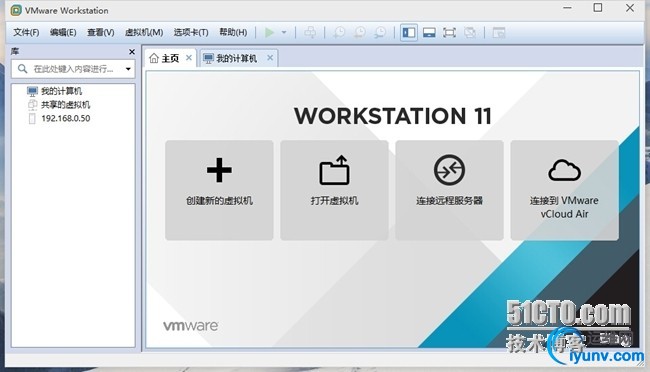Click the revert to snapshot icon
Image resolution: width=650 pixels, height=372 pixels.
pos(360,32)
